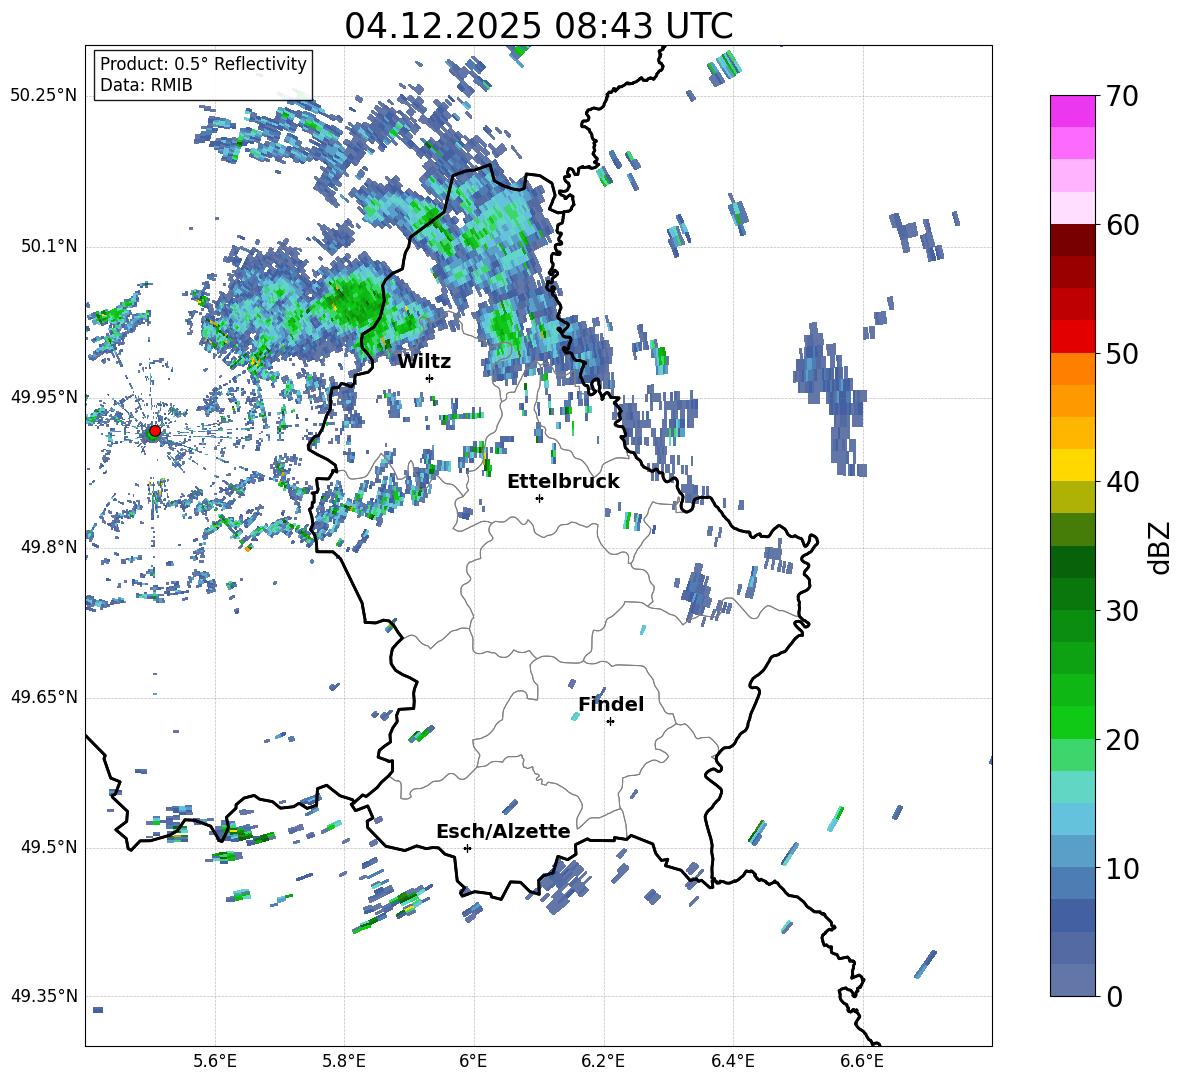Click the yellow colorbar band above 40
The width and height of the screenshot is (1184, 1081).
[x=1072, y=465]
